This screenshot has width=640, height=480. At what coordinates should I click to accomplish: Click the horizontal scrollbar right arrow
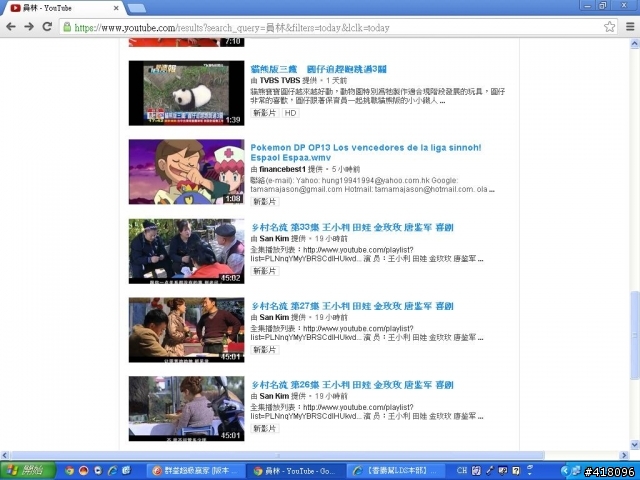tap(624, 455)
